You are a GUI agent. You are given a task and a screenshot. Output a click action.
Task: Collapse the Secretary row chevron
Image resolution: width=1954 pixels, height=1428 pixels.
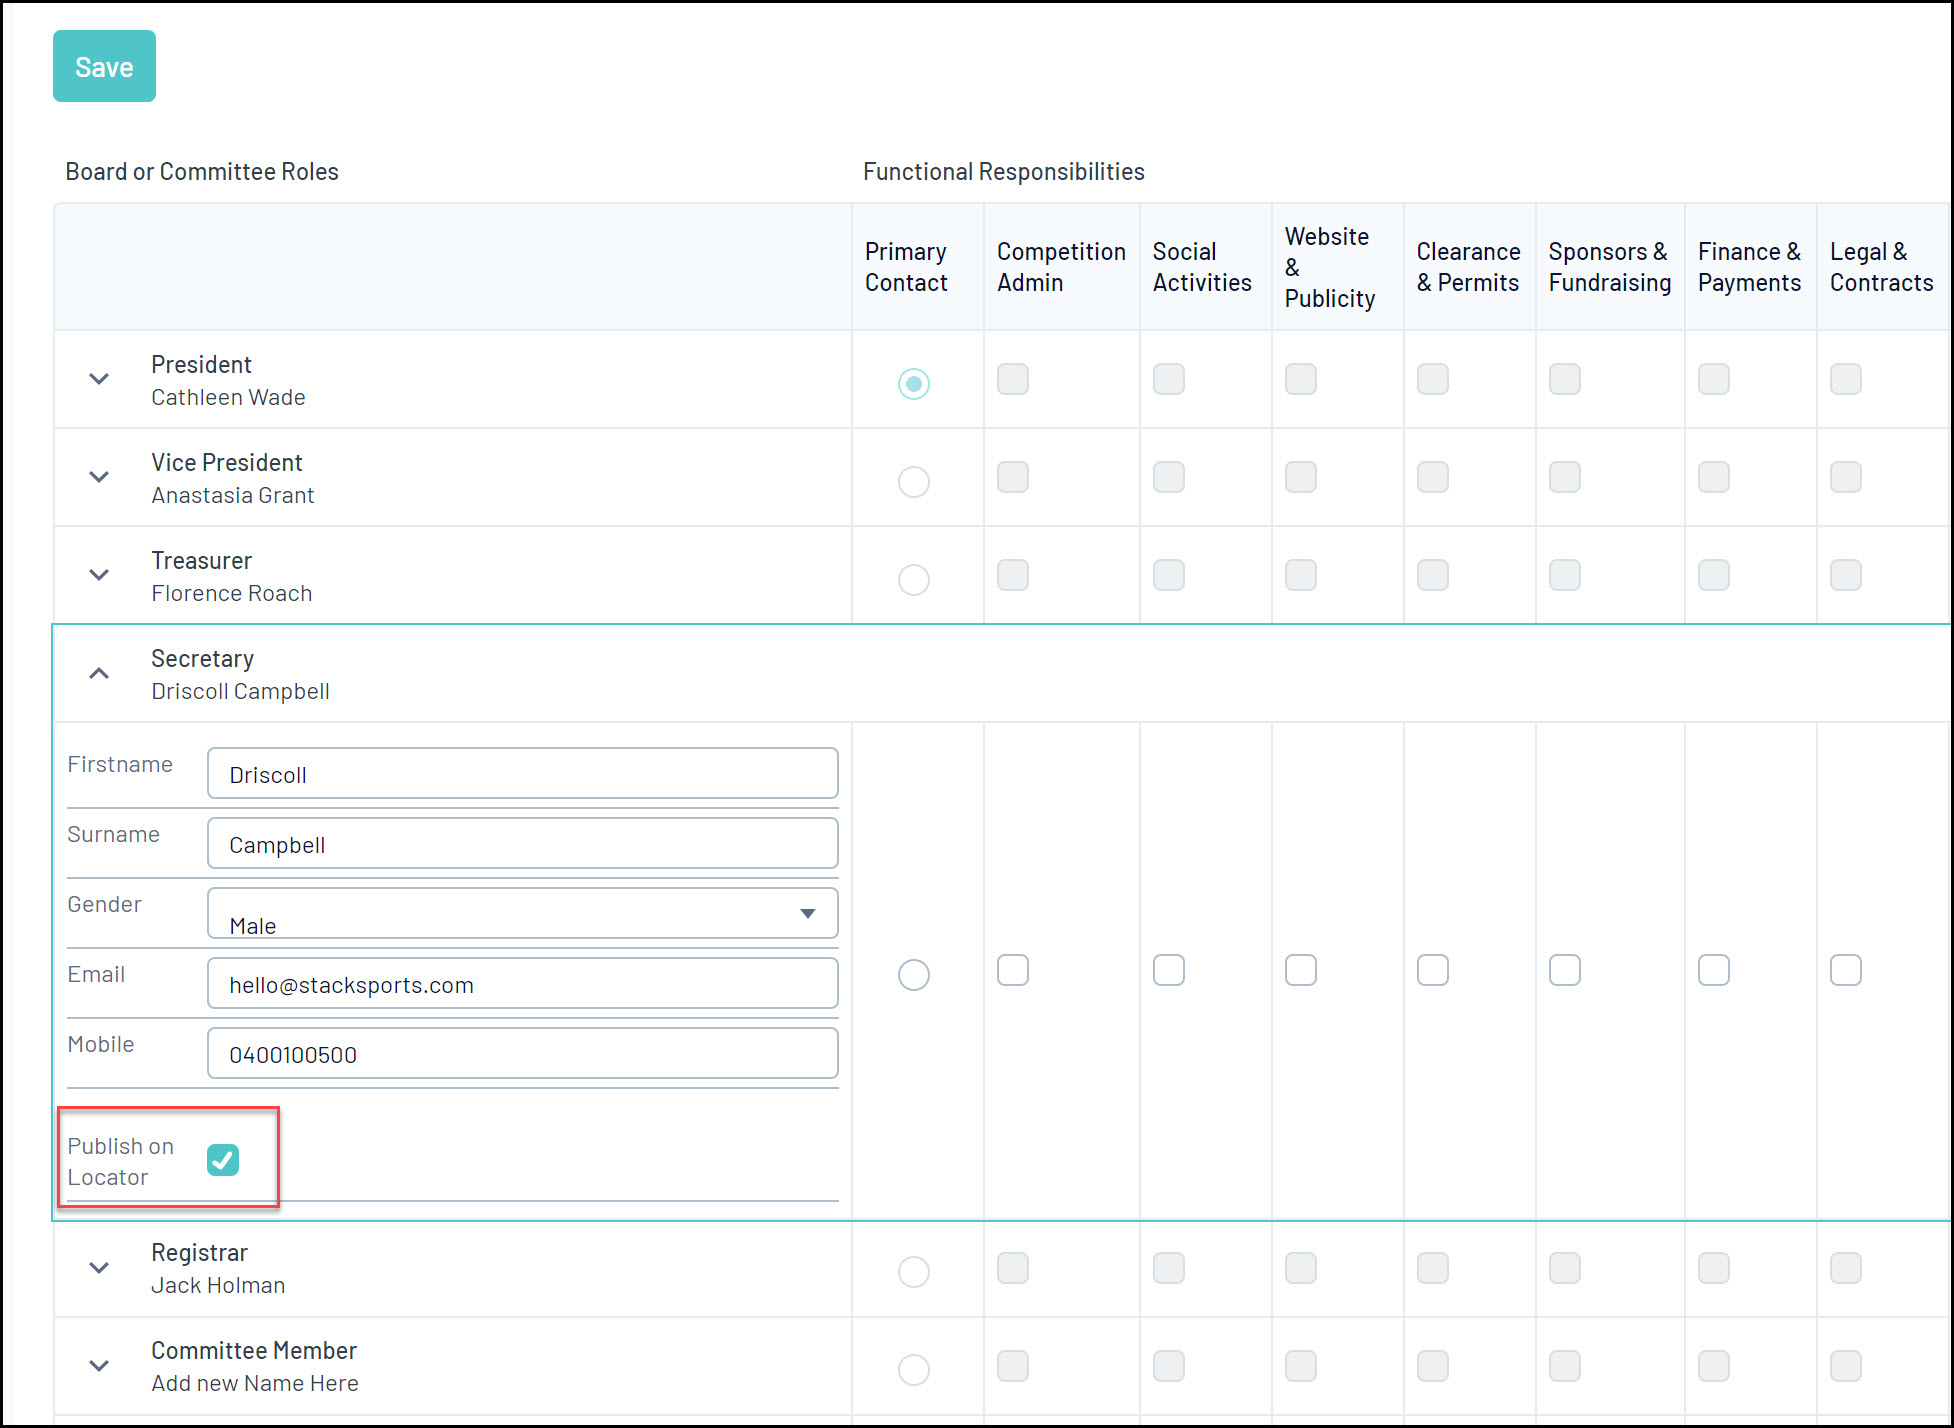(x=99, y=673)
